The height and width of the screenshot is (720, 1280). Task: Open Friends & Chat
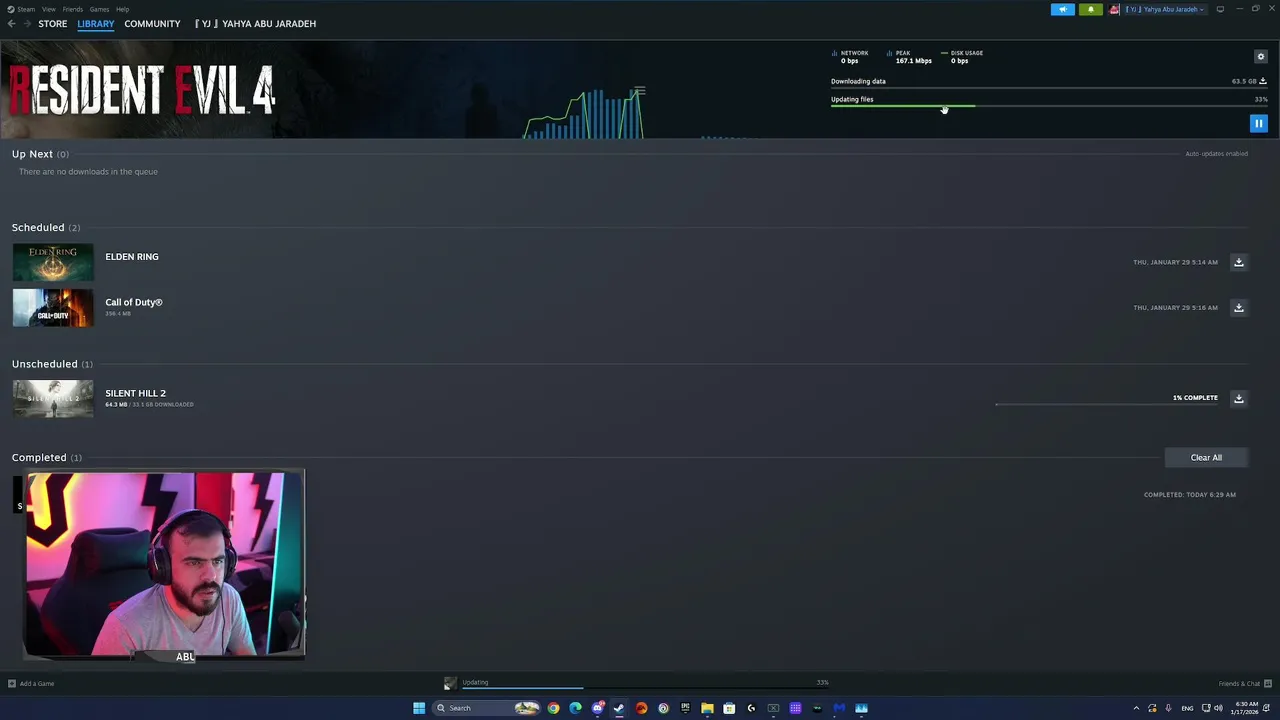1245,684
